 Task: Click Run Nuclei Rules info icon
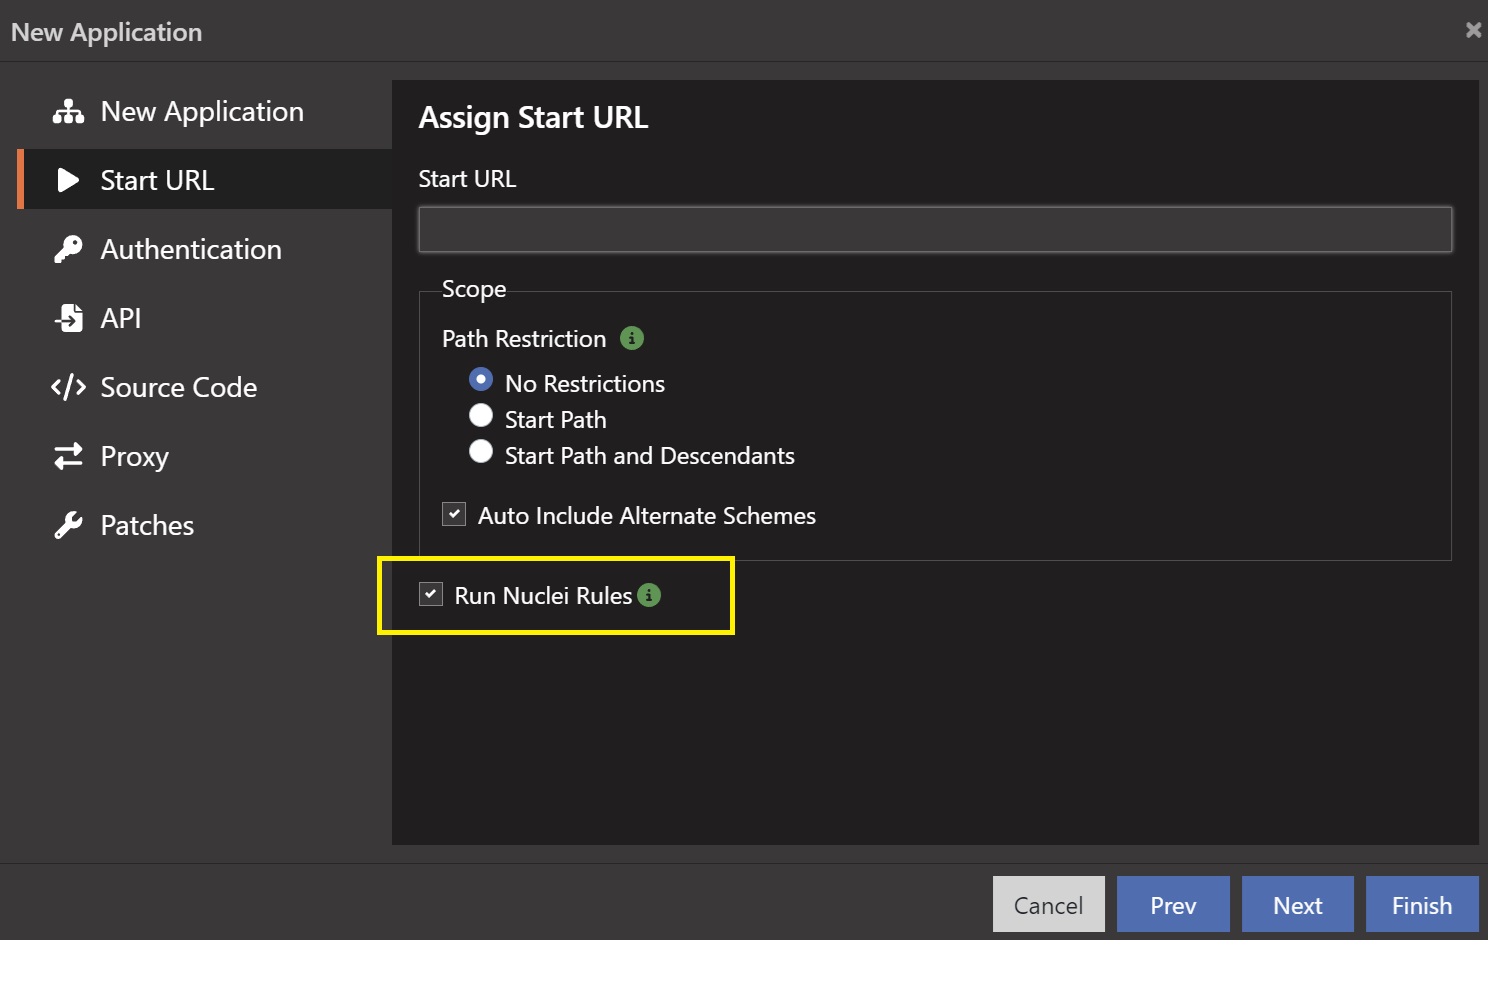(x=649, y=595)
